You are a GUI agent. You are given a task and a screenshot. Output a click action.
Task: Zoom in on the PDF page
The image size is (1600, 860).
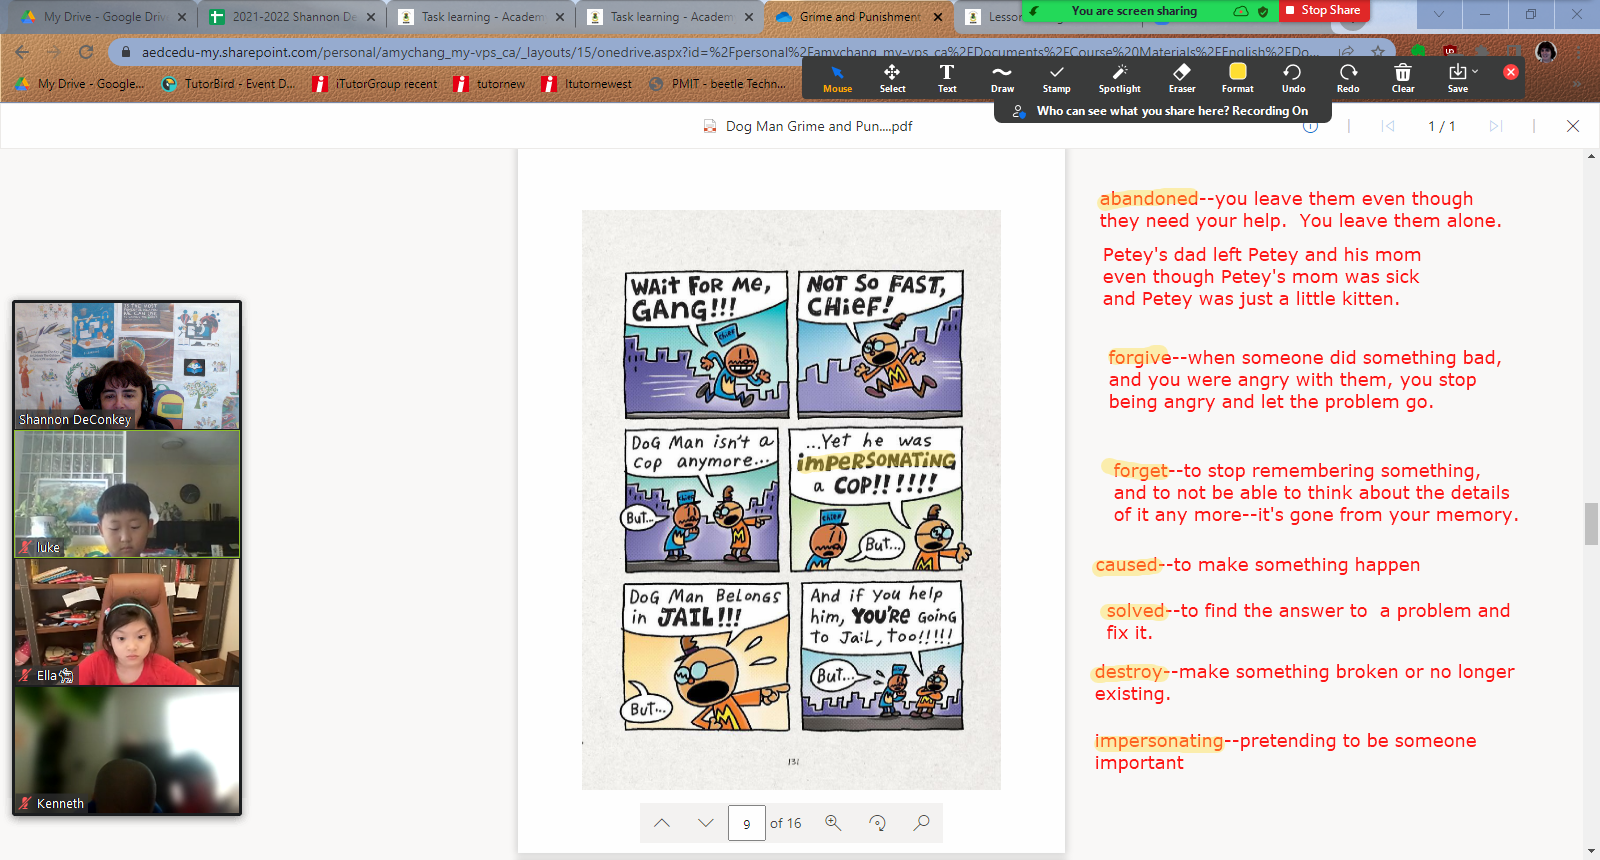pos(833,823)
